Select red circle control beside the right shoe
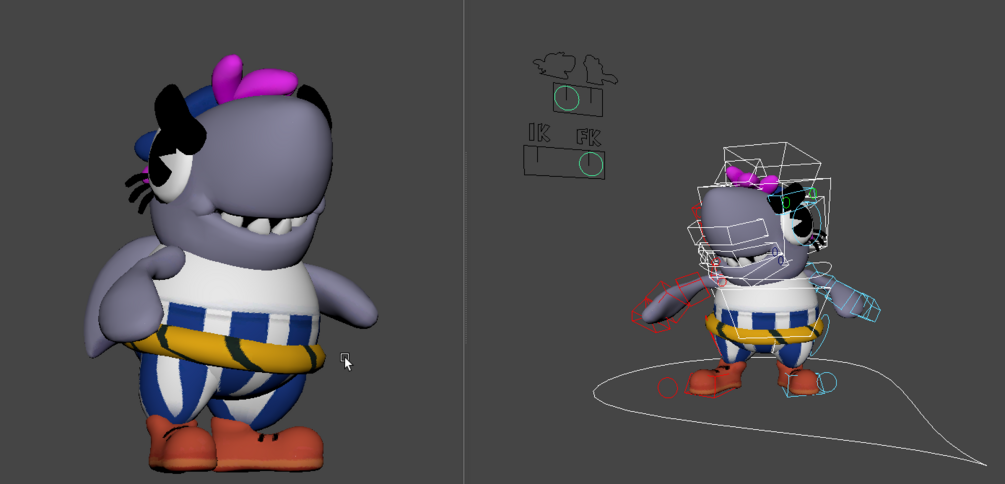 point(668,387)
